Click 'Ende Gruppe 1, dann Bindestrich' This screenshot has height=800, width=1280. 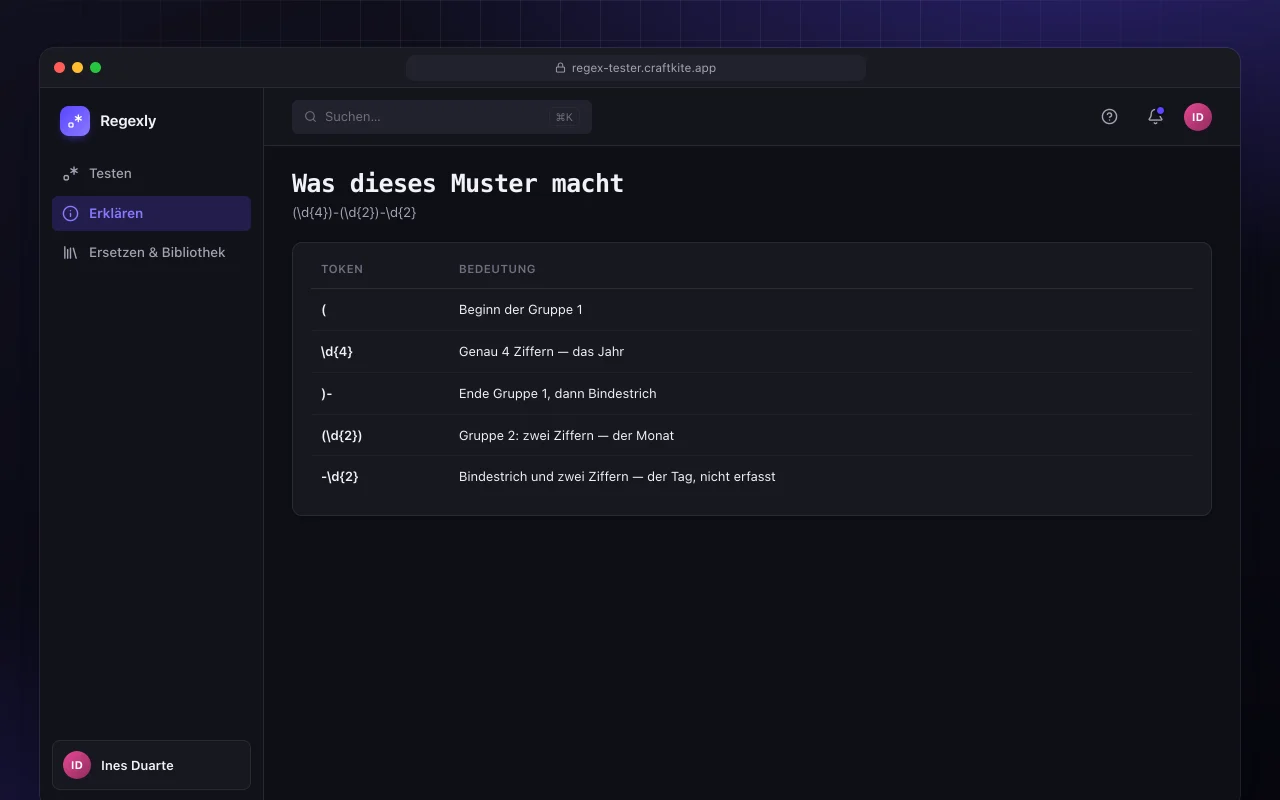pyautogui.click(x=558, y=394)
